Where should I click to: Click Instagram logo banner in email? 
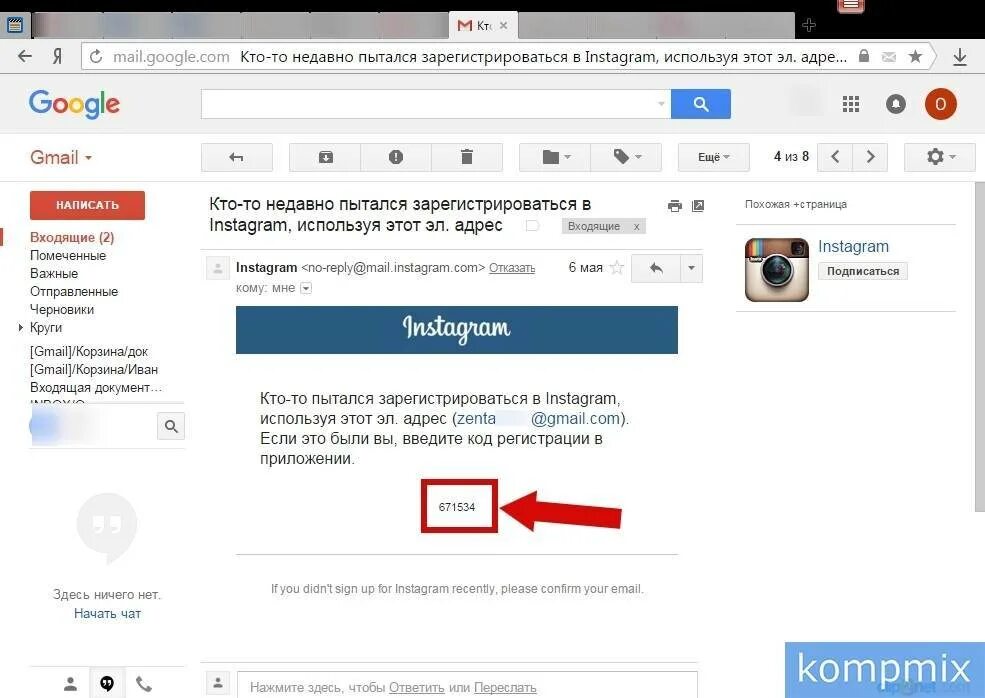point(457,330)
